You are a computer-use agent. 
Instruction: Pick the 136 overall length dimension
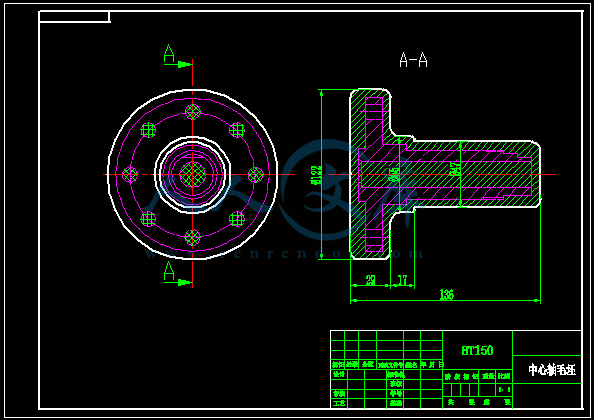point(446,294)
